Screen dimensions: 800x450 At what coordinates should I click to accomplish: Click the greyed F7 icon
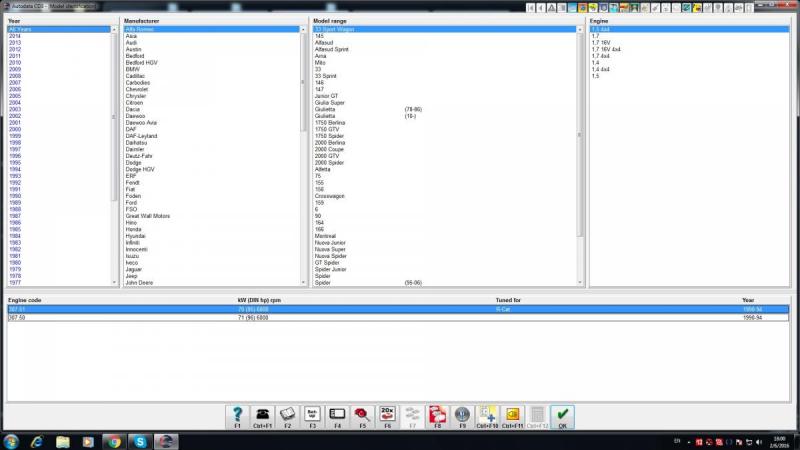pyautogui.click(x=412, y=417)
